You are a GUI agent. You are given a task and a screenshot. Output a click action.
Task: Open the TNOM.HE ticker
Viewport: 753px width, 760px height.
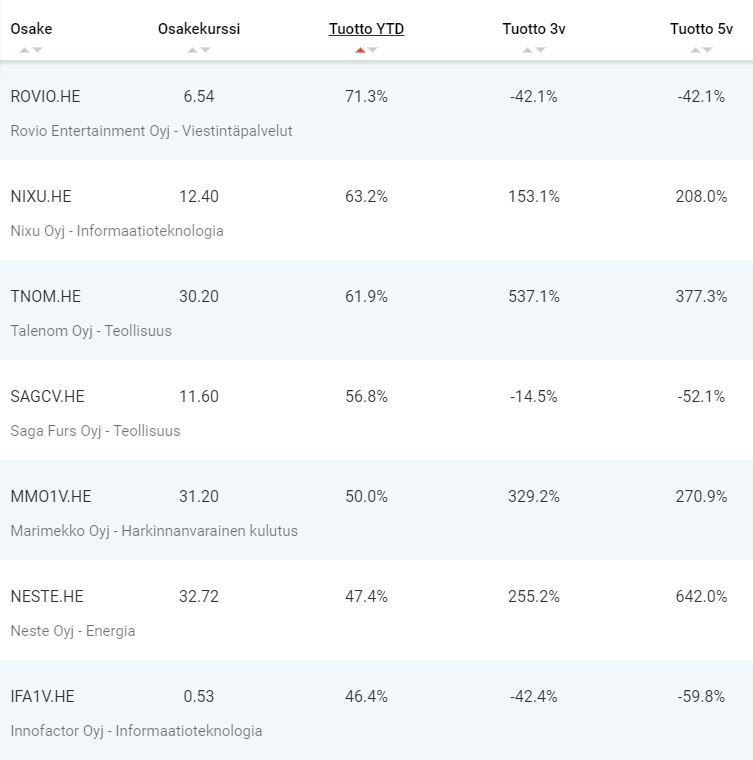tap(45, 296)
